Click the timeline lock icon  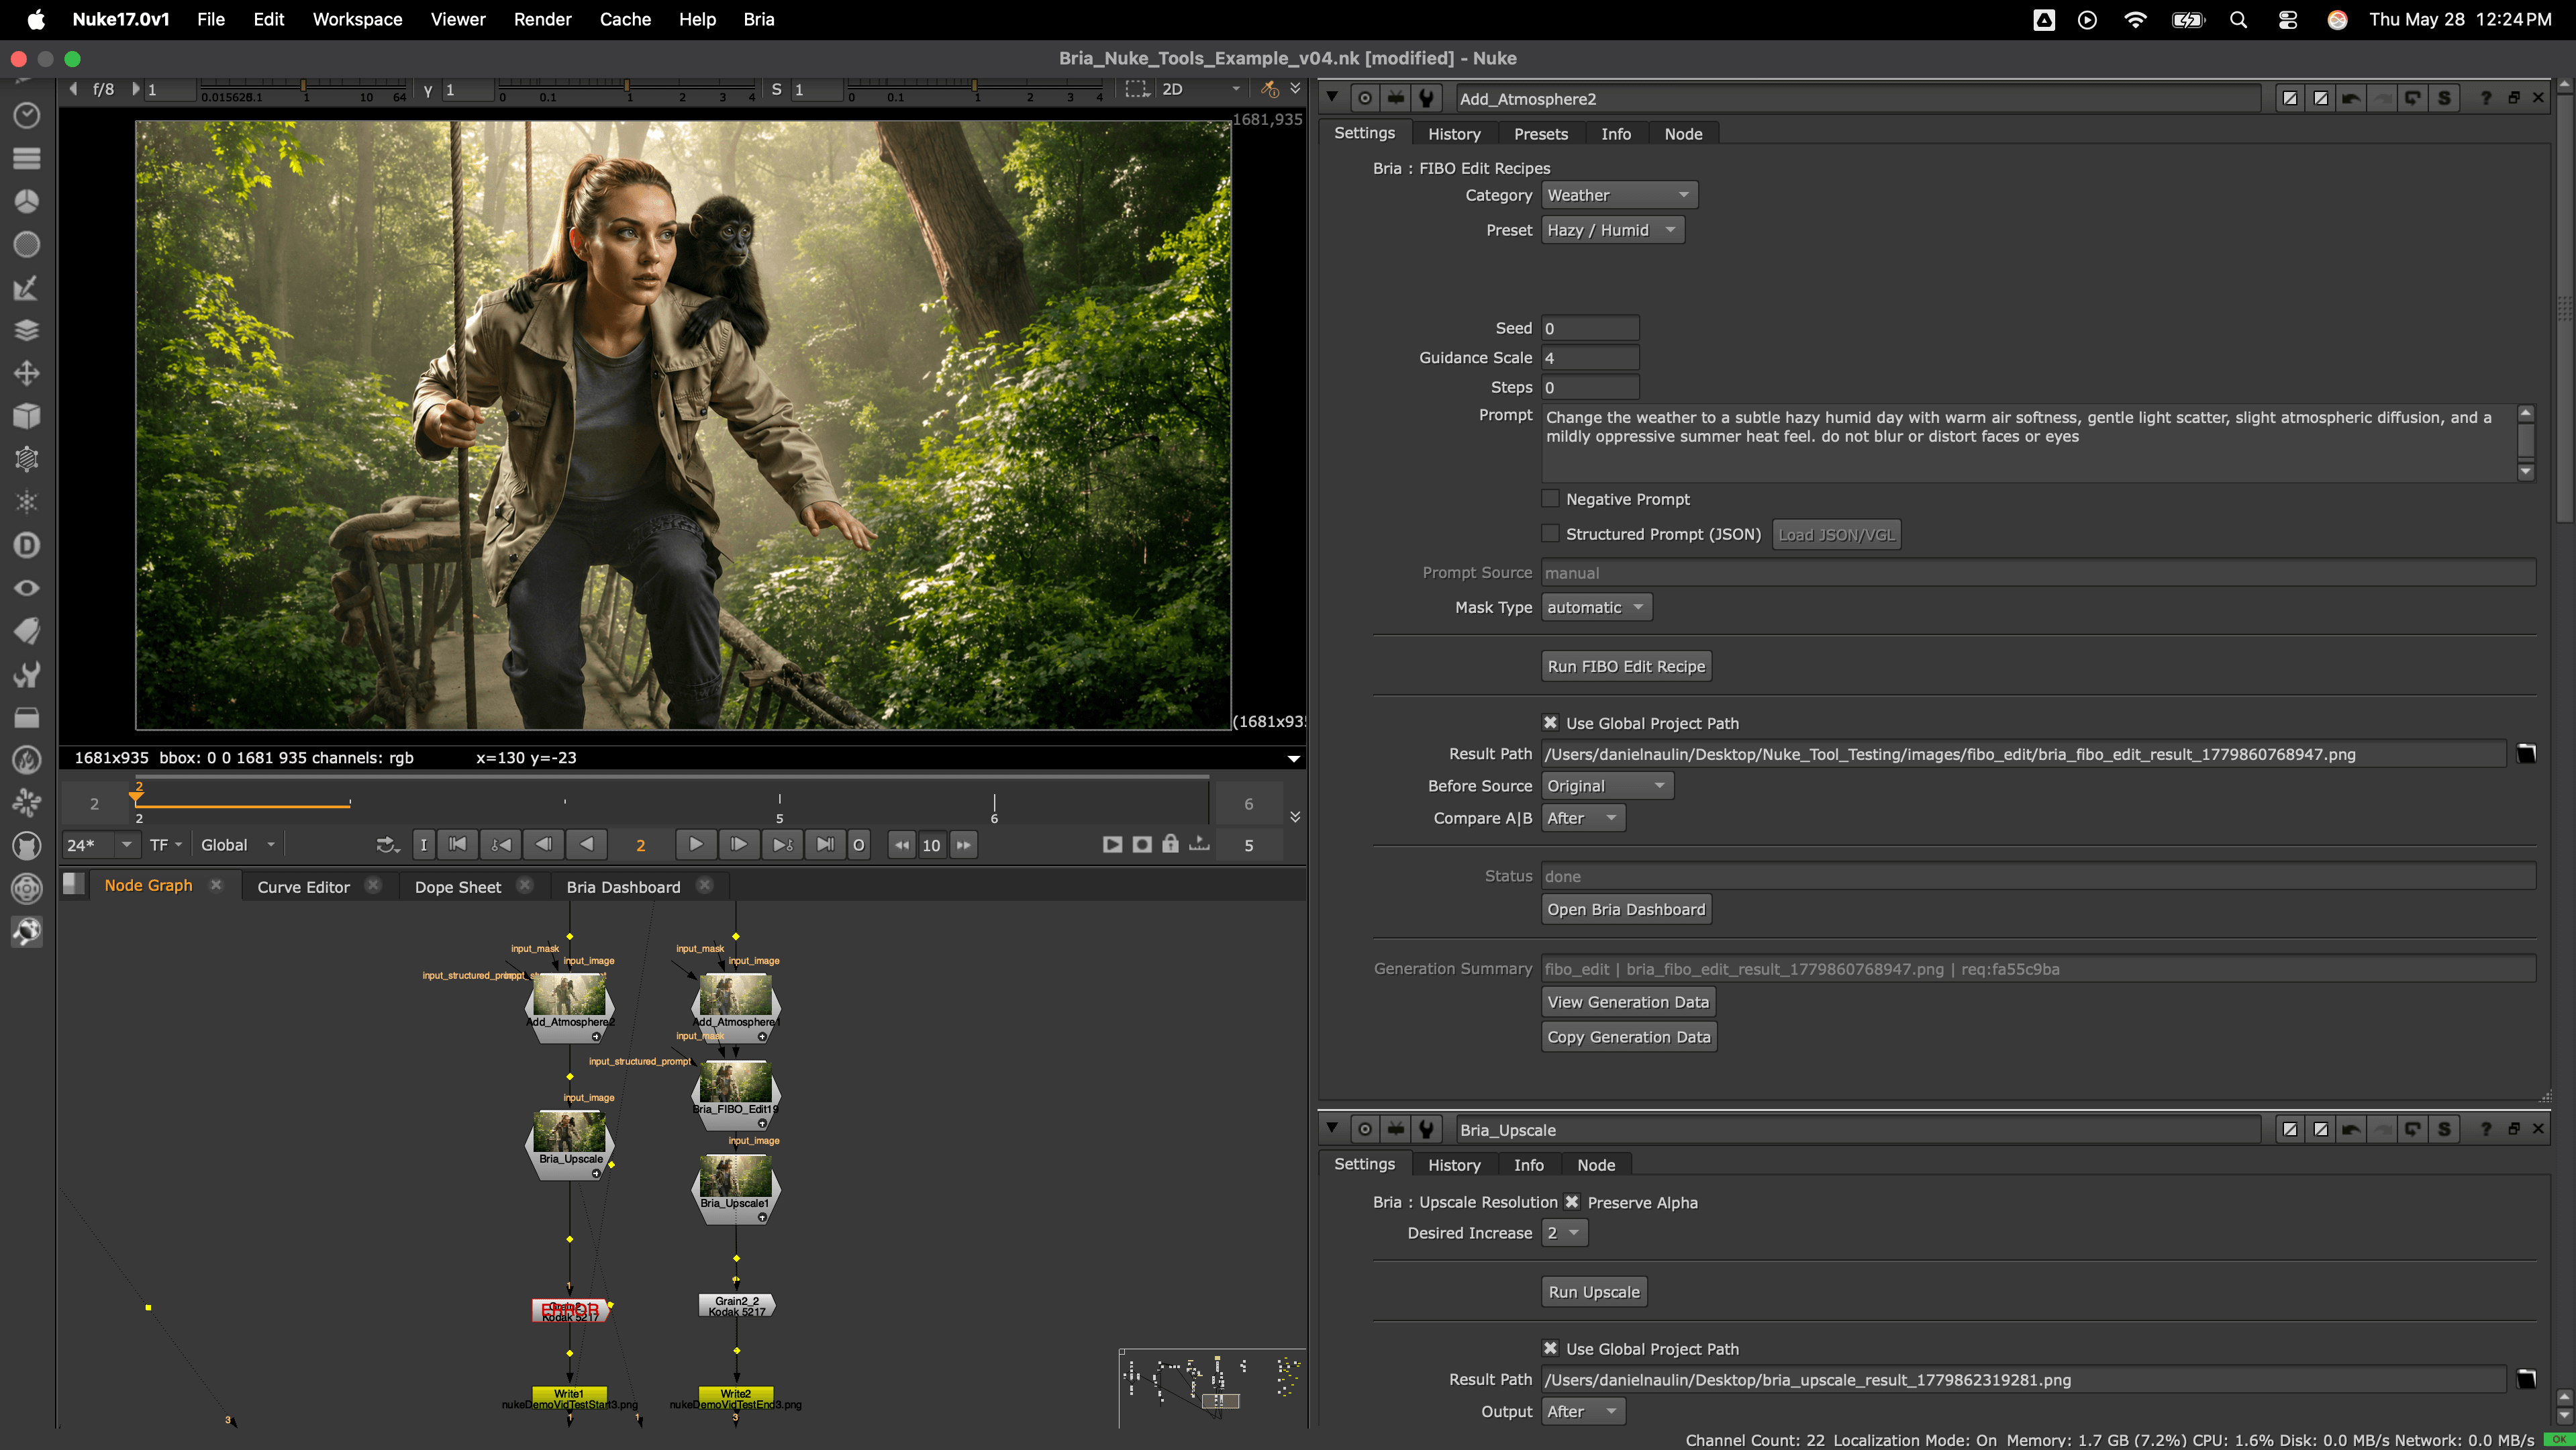(1170, 845)
